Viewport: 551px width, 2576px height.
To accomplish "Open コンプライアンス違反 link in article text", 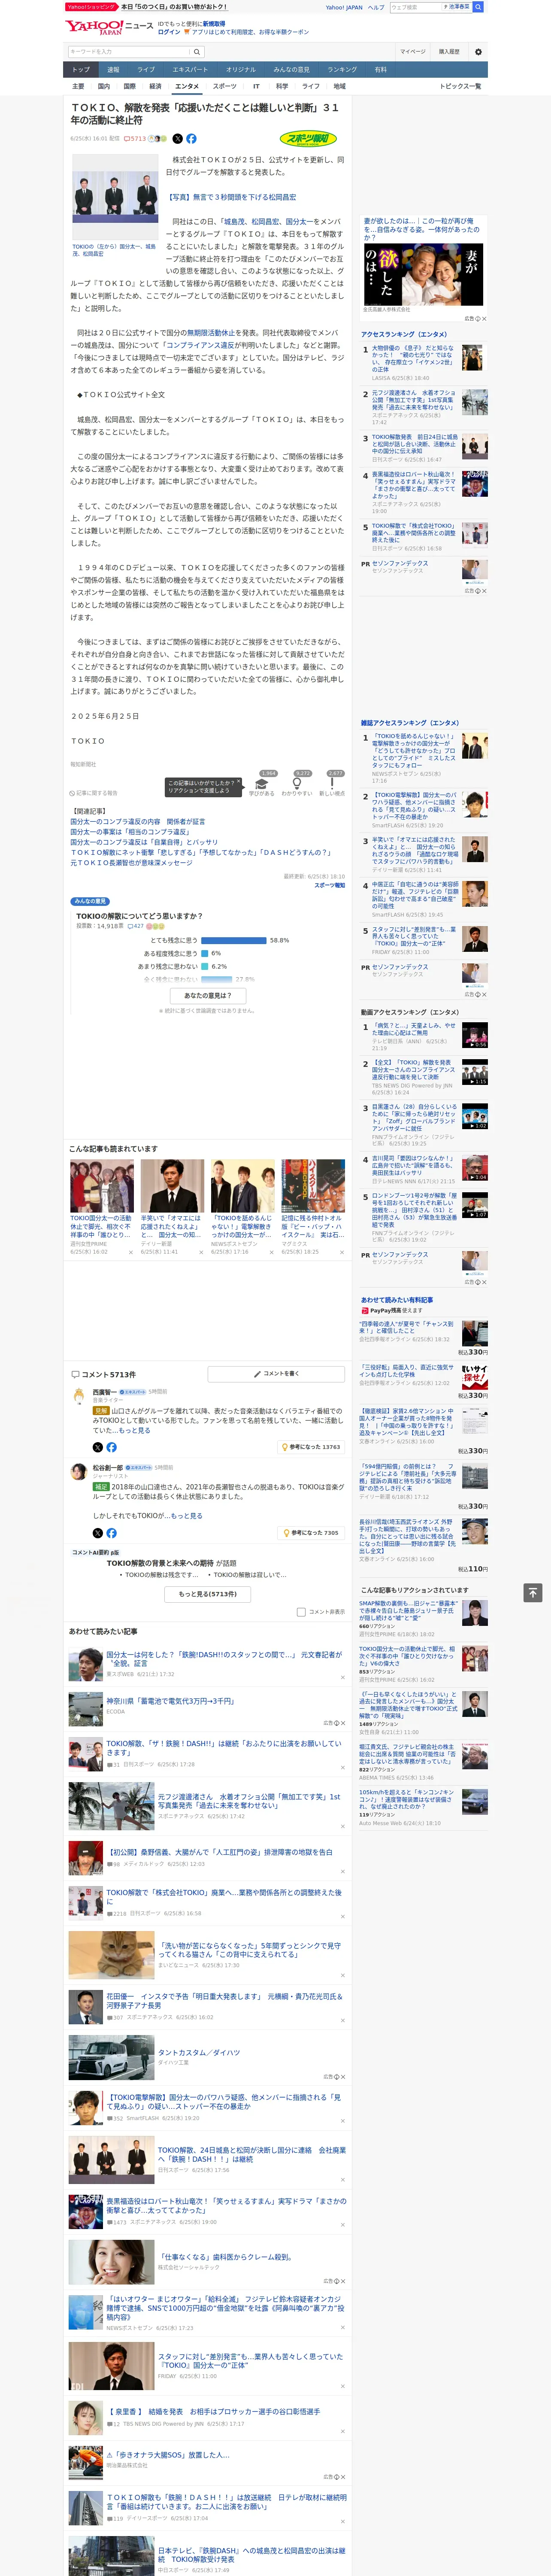I will click(x=201, y=345).
